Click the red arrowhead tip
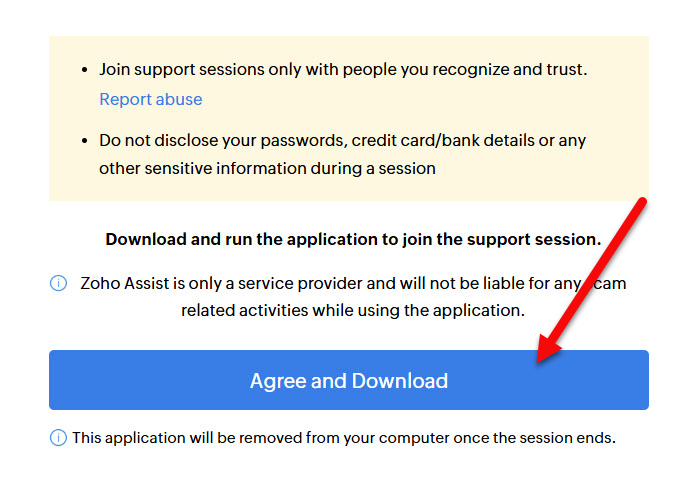 539,361
